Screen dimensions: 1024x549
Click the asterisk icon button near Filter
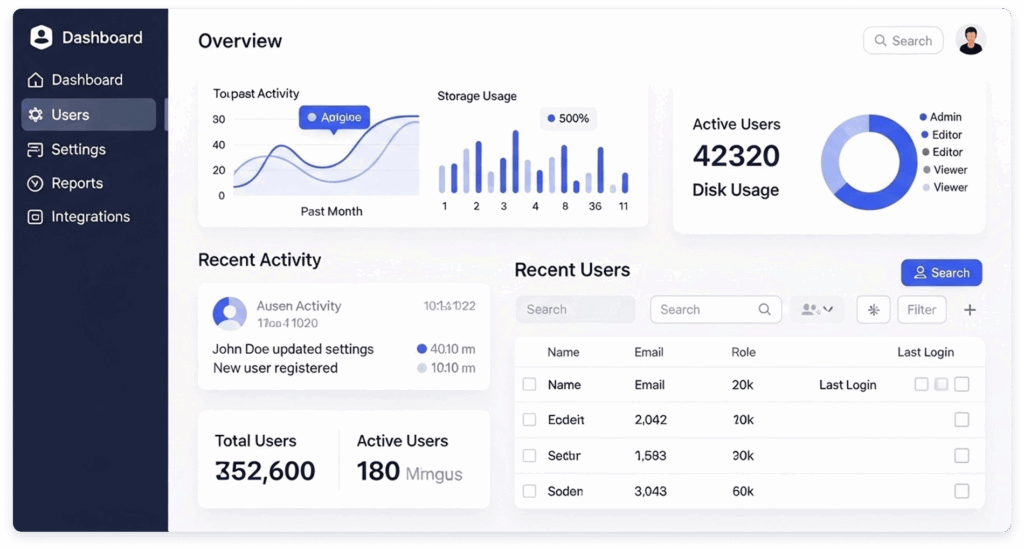873,310
